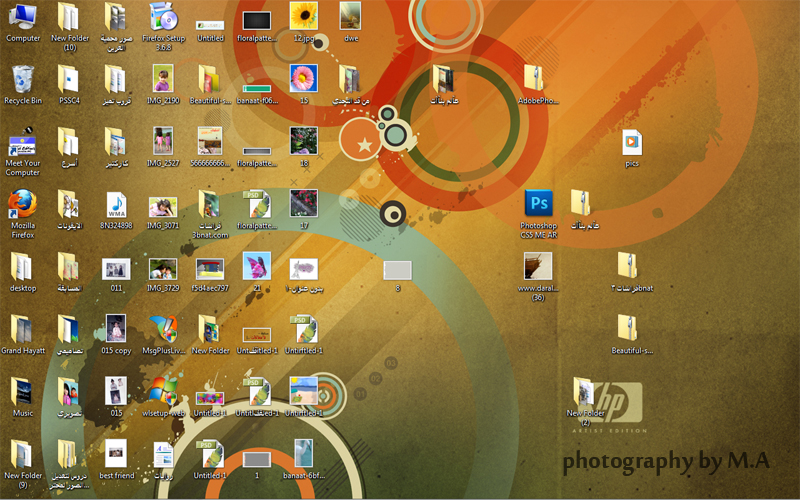Image resolution: width=800 pixels, height=500 pixels.
Task: Select the beach scene Untitled-1 thumbnail
Action: [x=304, y=391]
